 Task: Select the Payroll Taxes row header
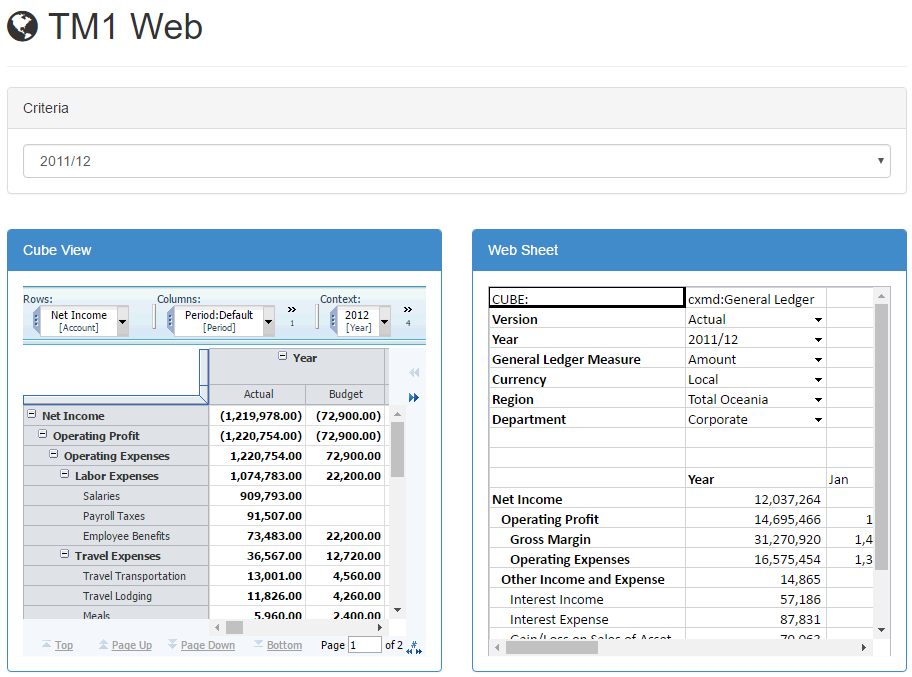(x=114, y=516)
